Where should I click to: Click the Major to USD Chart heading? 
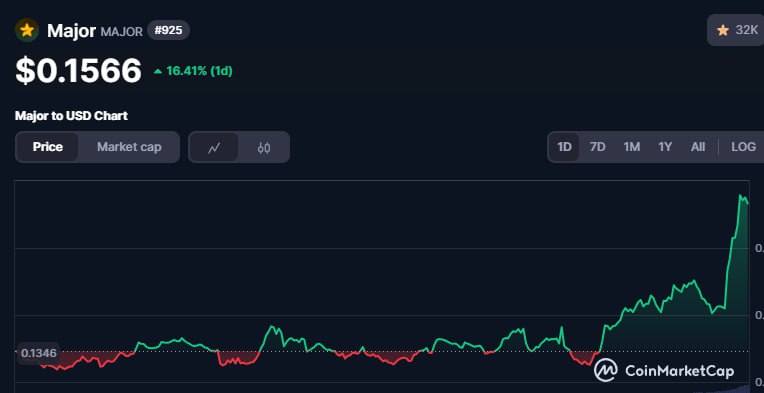pyautogui.click(x=71, y=116)
